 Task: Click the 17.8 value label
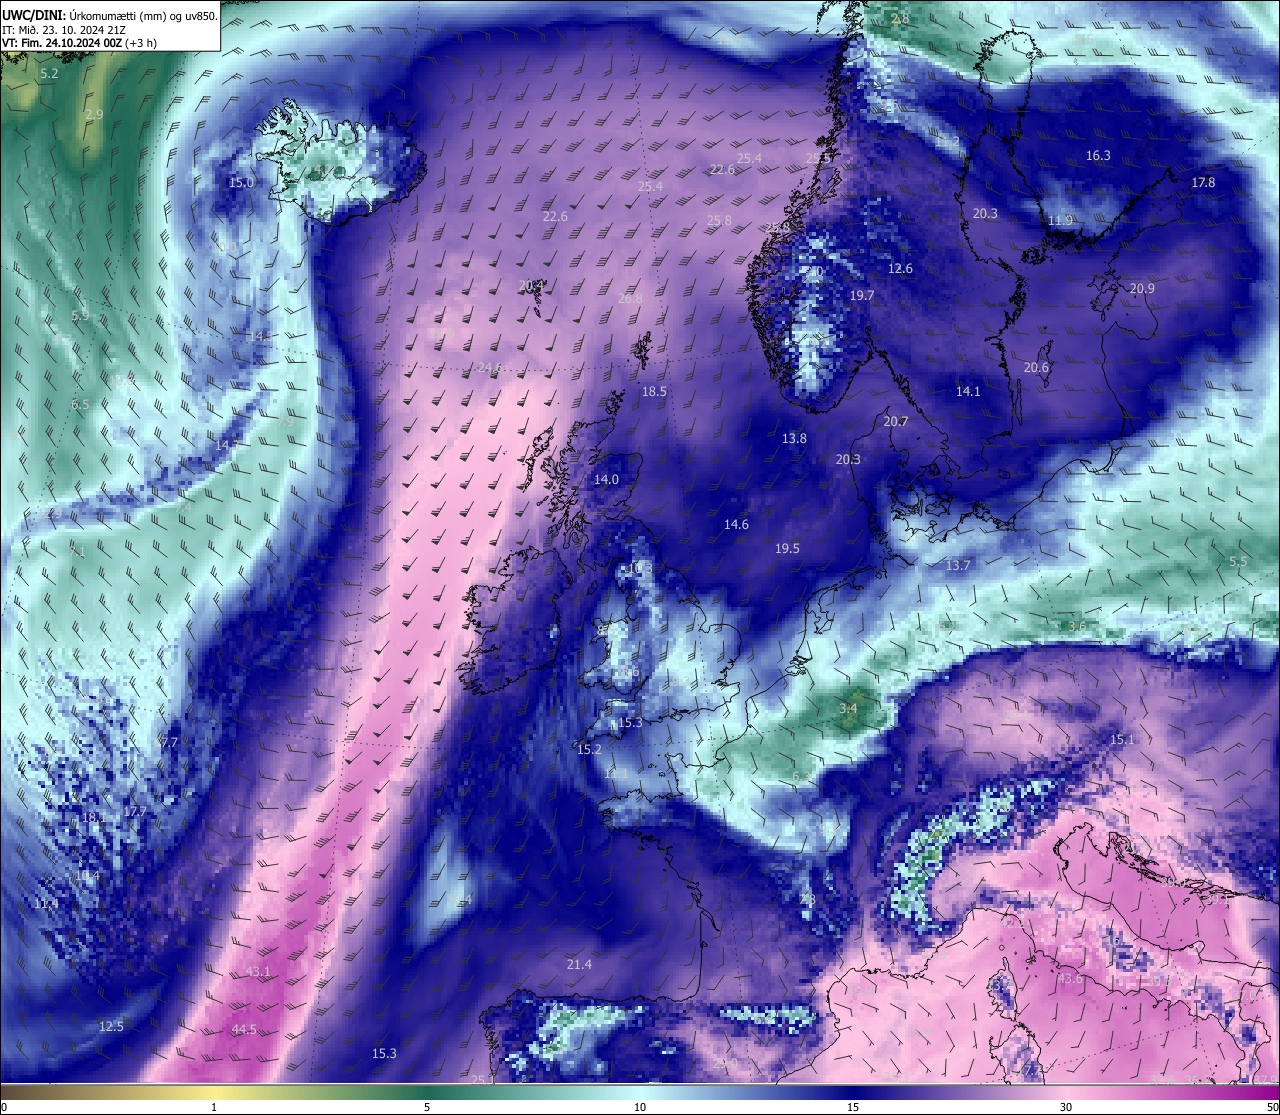click(1203, 183)
